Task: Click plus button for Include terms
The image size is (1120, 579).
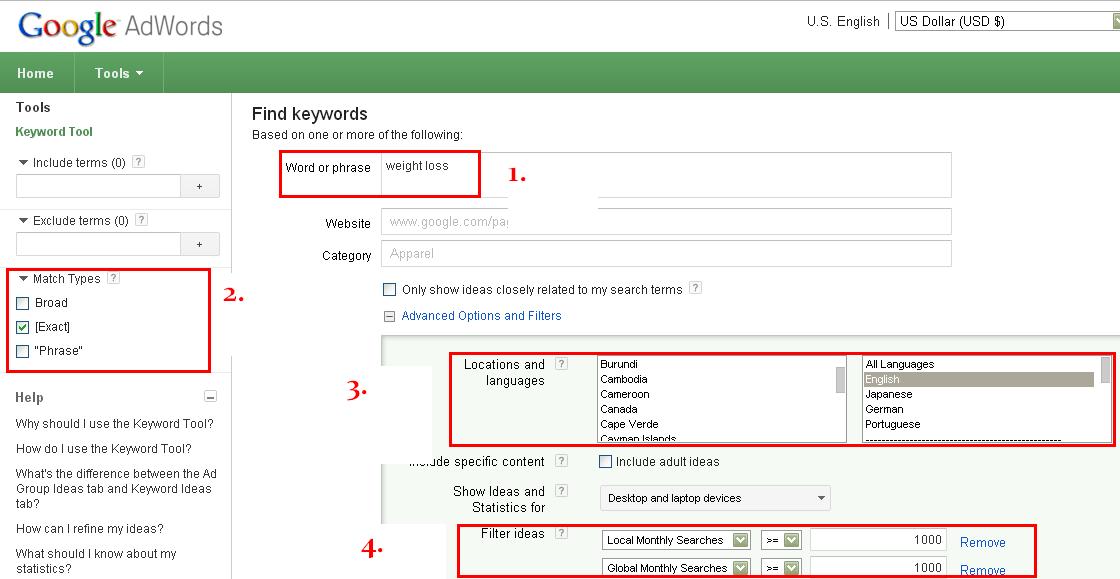Action: click(x=200, y=186)
